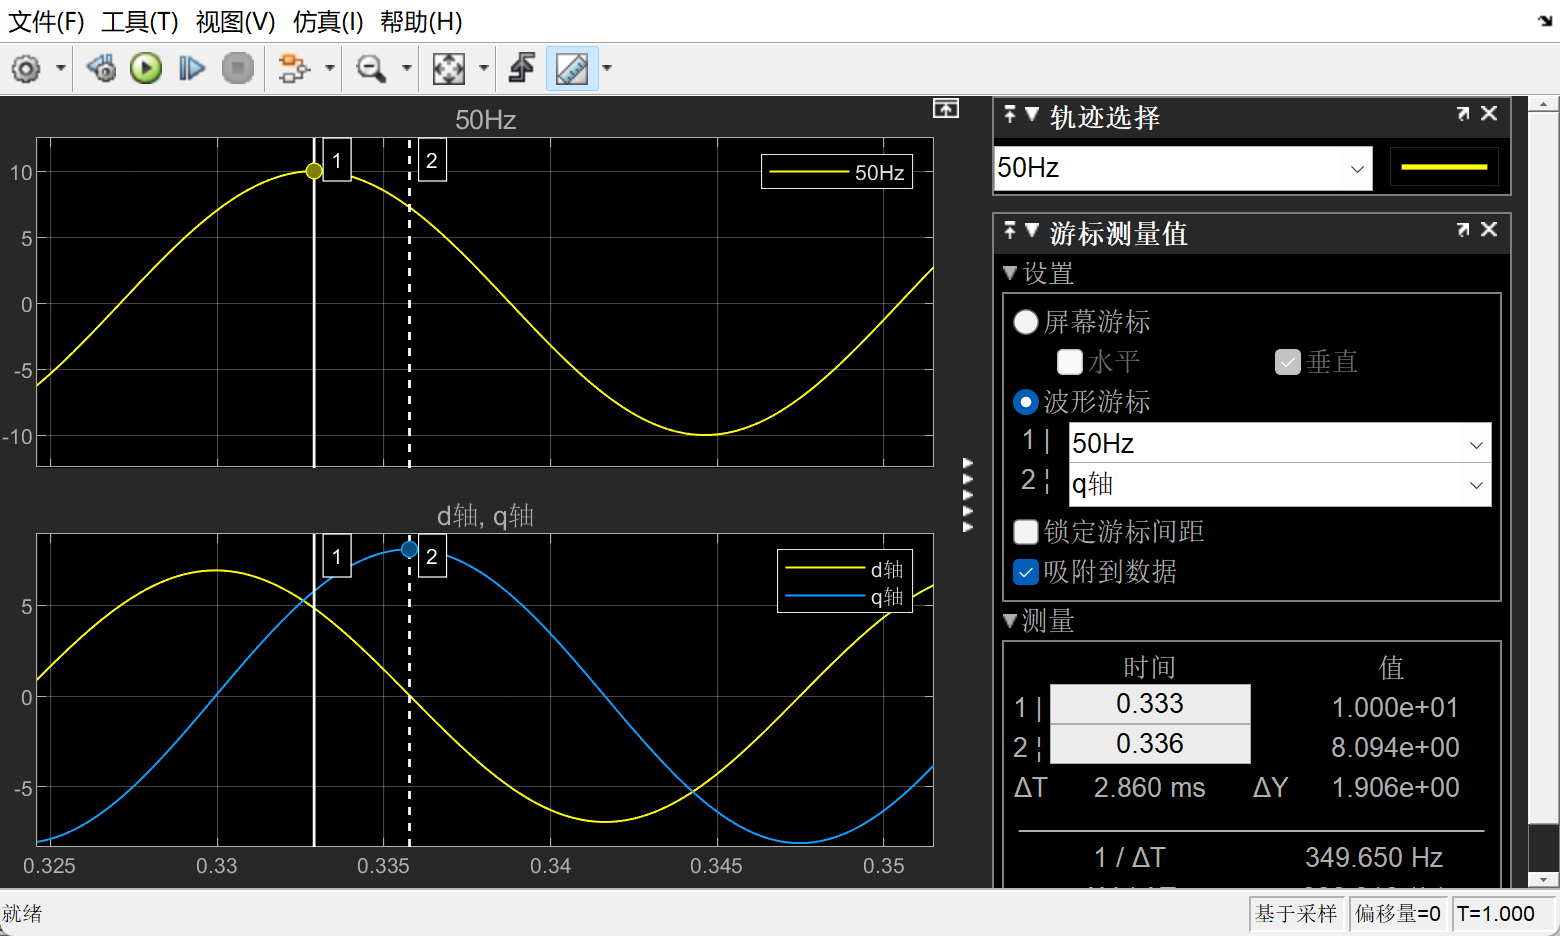1560x936 pixels.
Task: Open the 工具(T) menu
Action: [x=139, y=21]
